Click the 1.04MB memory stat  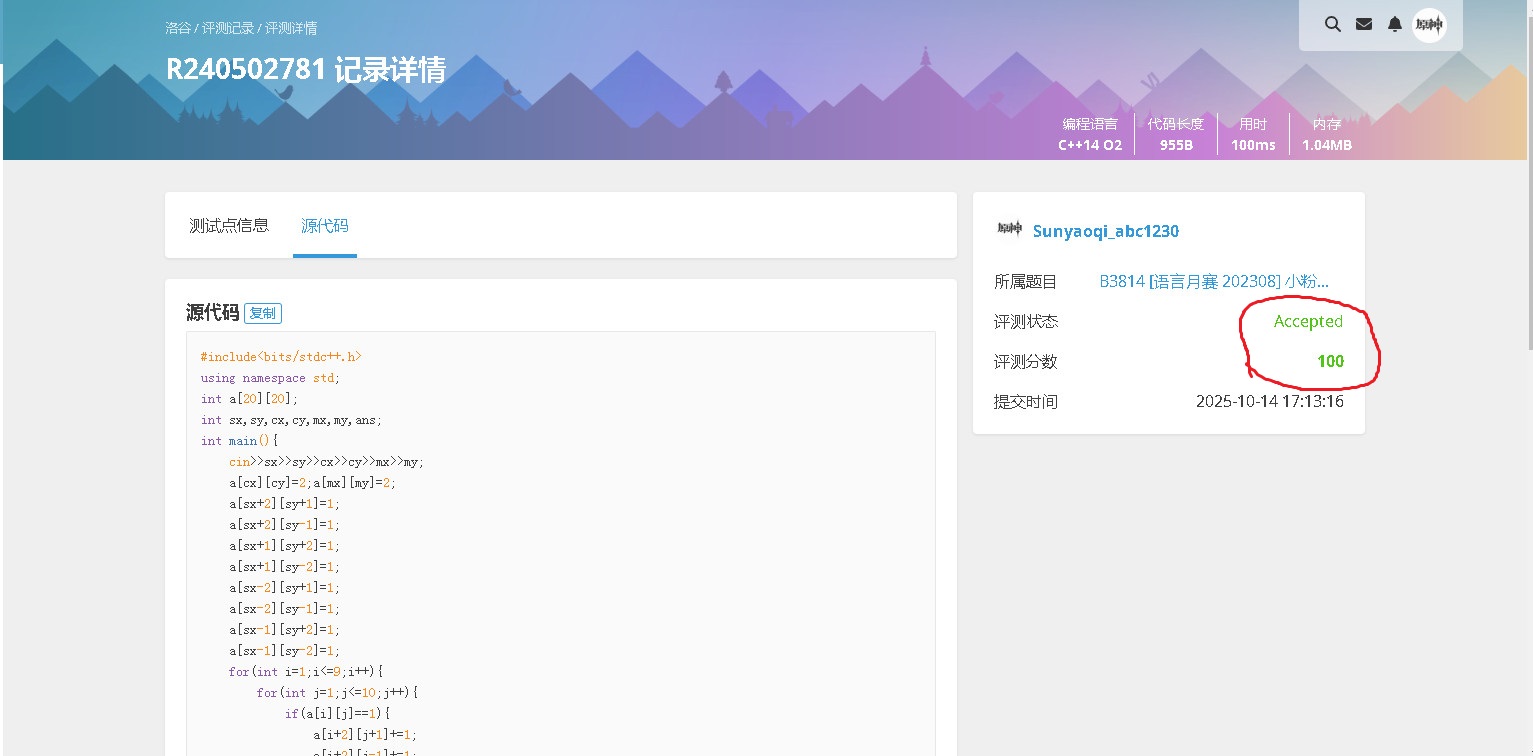pos(1326,145)
